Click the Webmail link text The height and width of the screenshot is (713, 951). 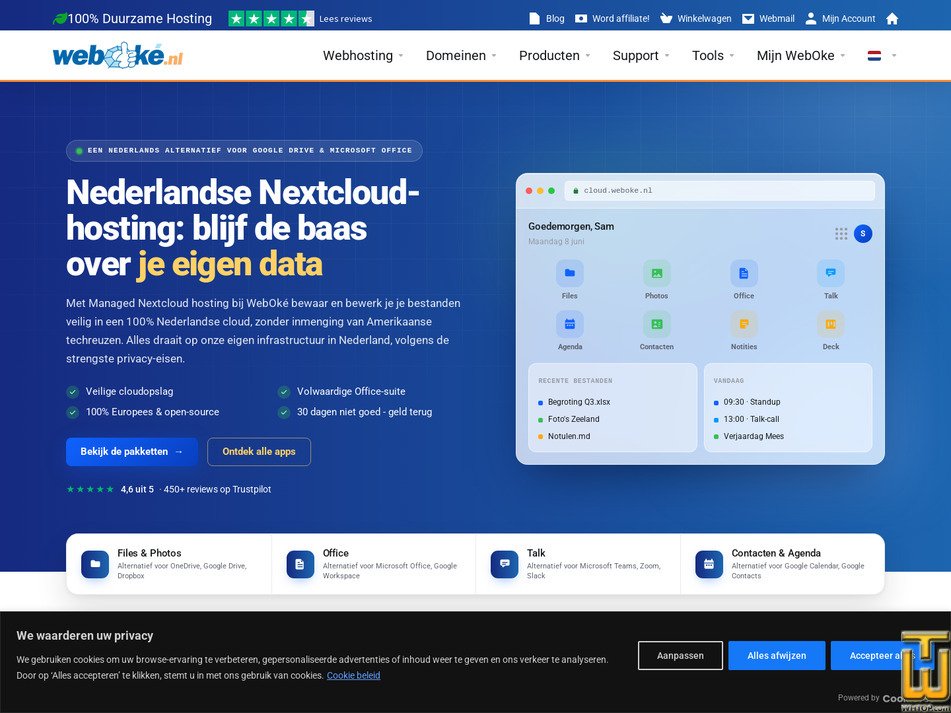tap(777, 19)
